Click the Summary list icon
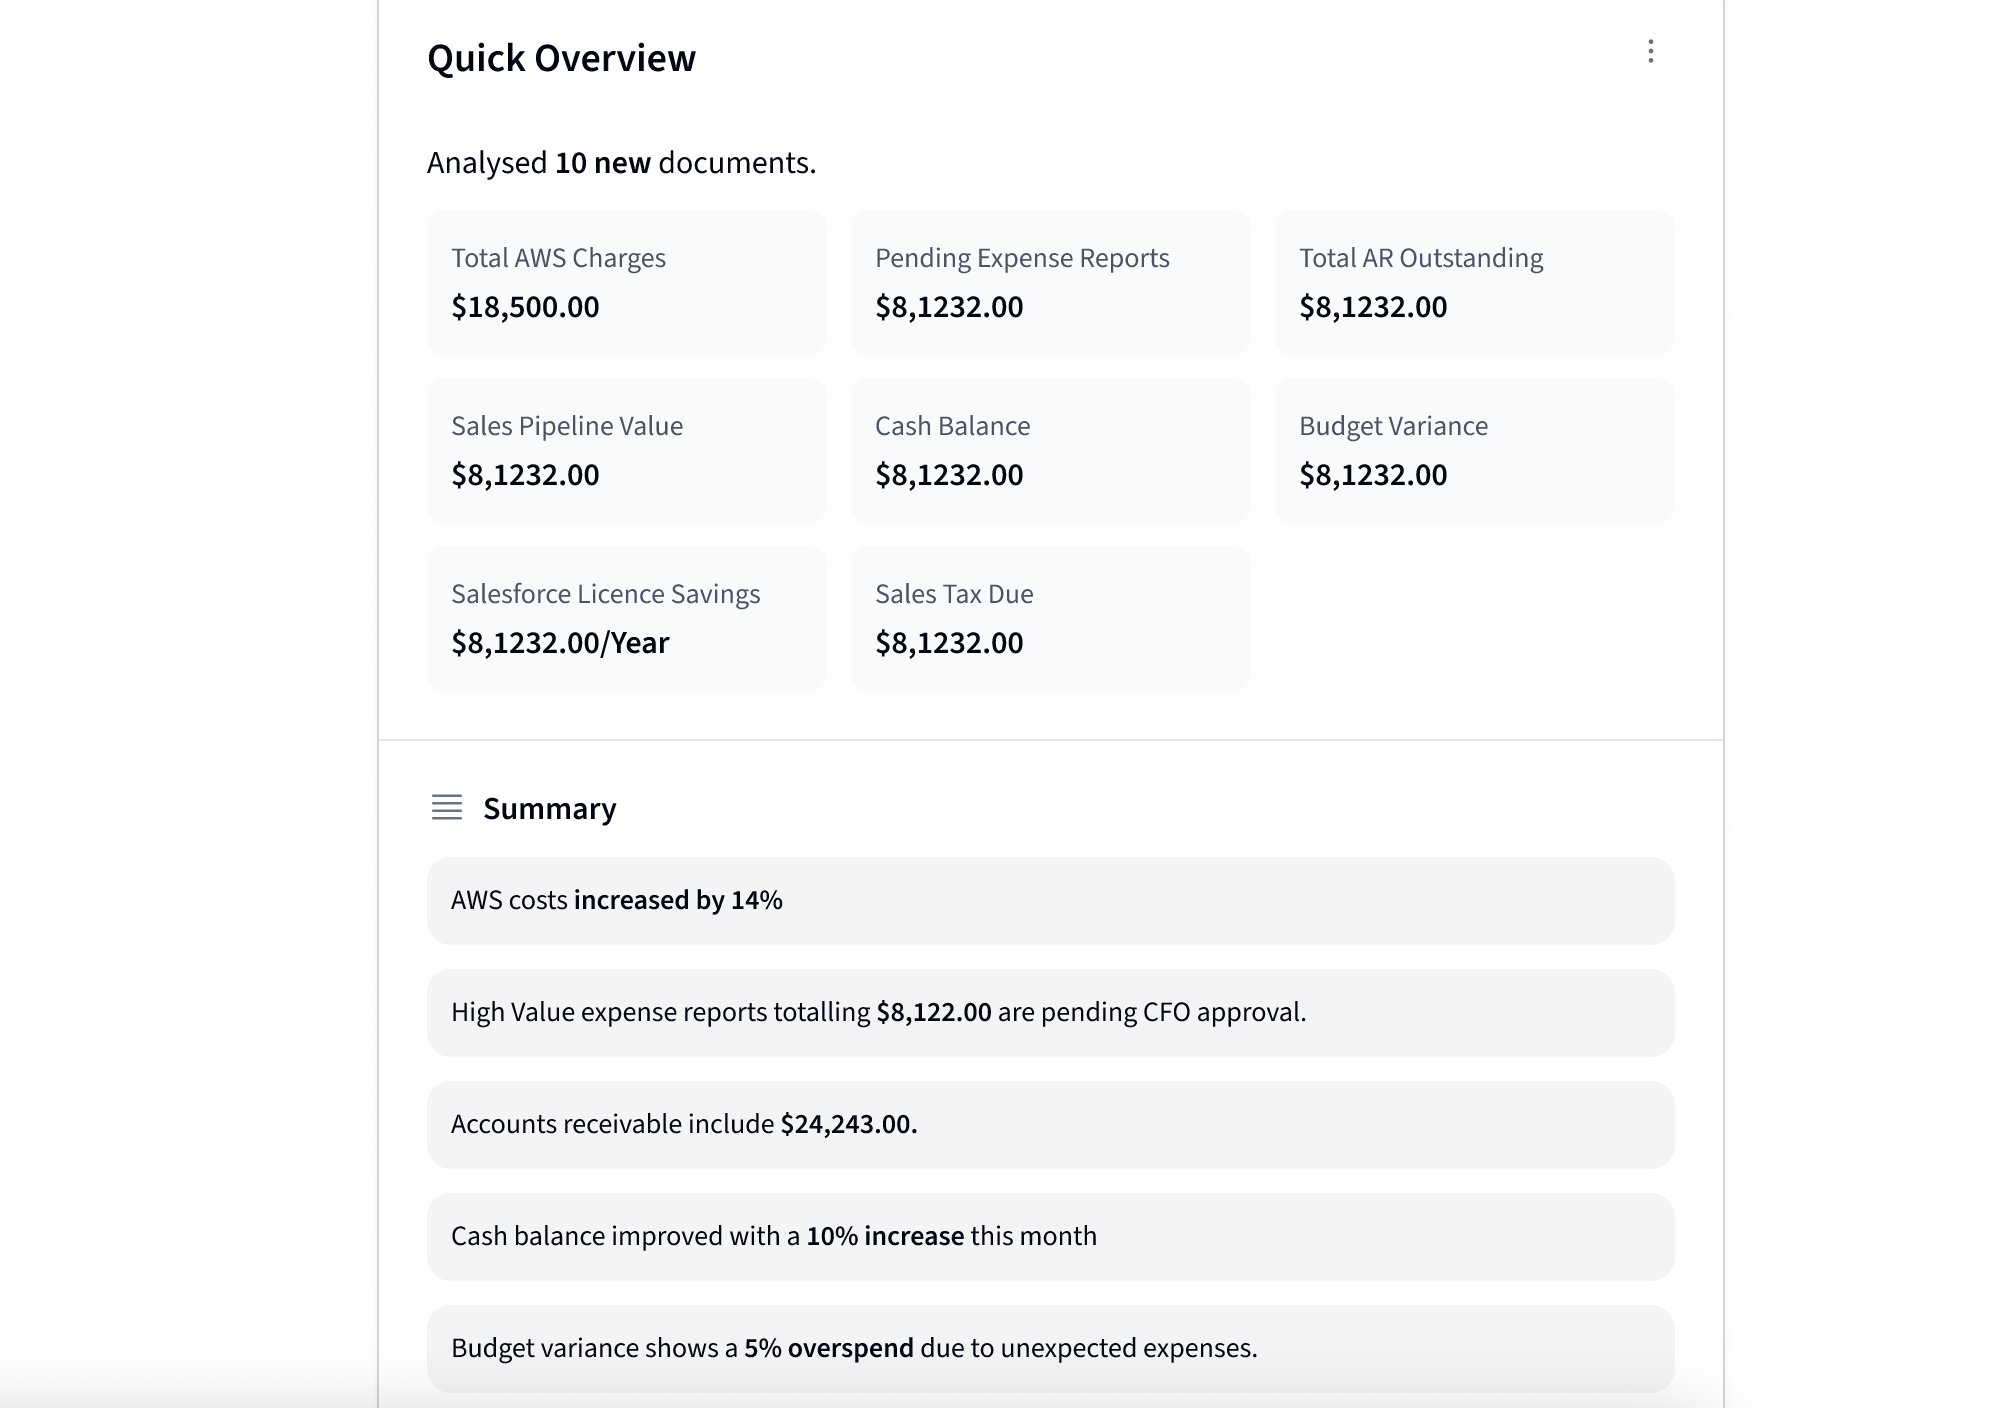This screenshot has height=1408, width=2016. (x=447, y=807)
